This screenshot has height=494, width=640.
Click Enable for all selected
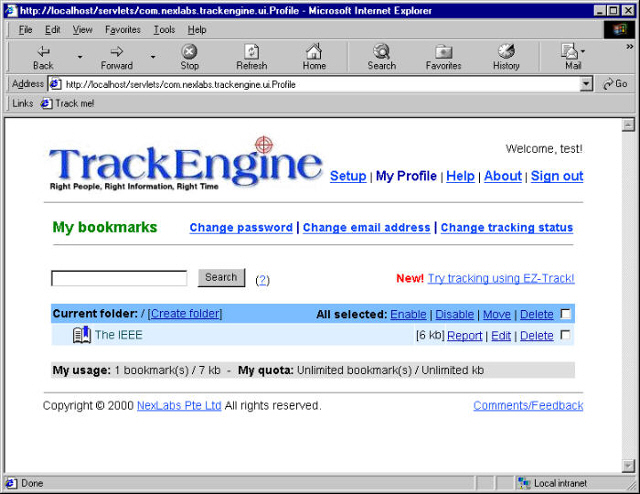point(409,314)
